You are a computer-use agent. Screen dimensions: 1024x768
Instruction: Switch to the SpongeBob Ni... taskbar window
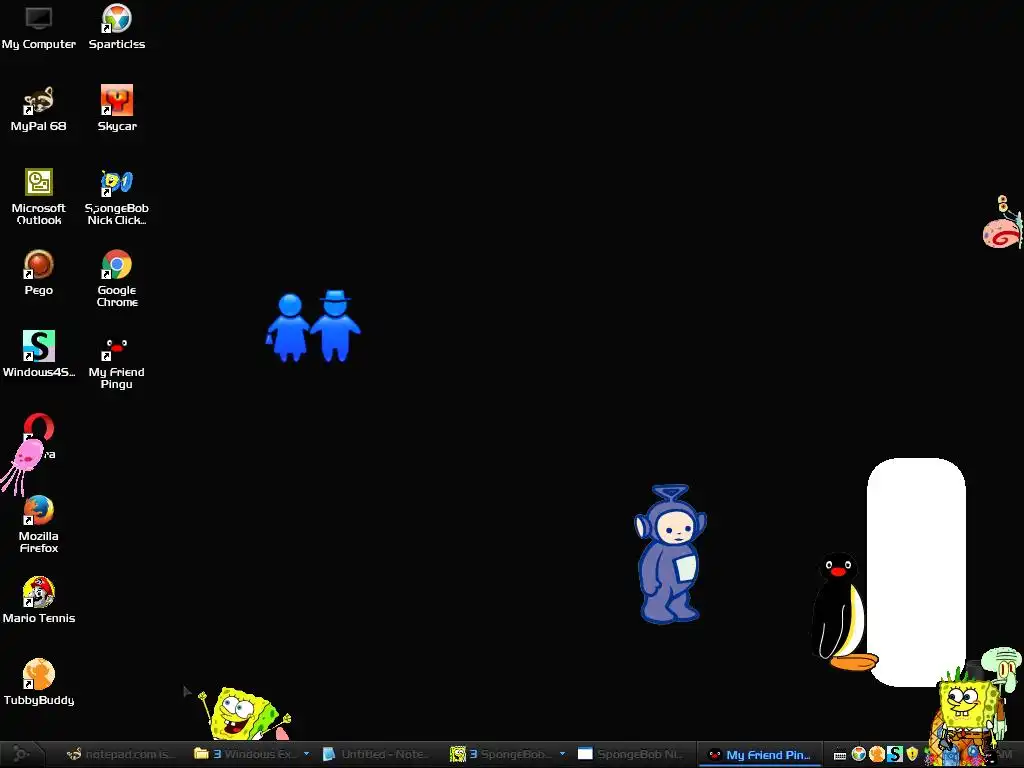pos(631,754)
